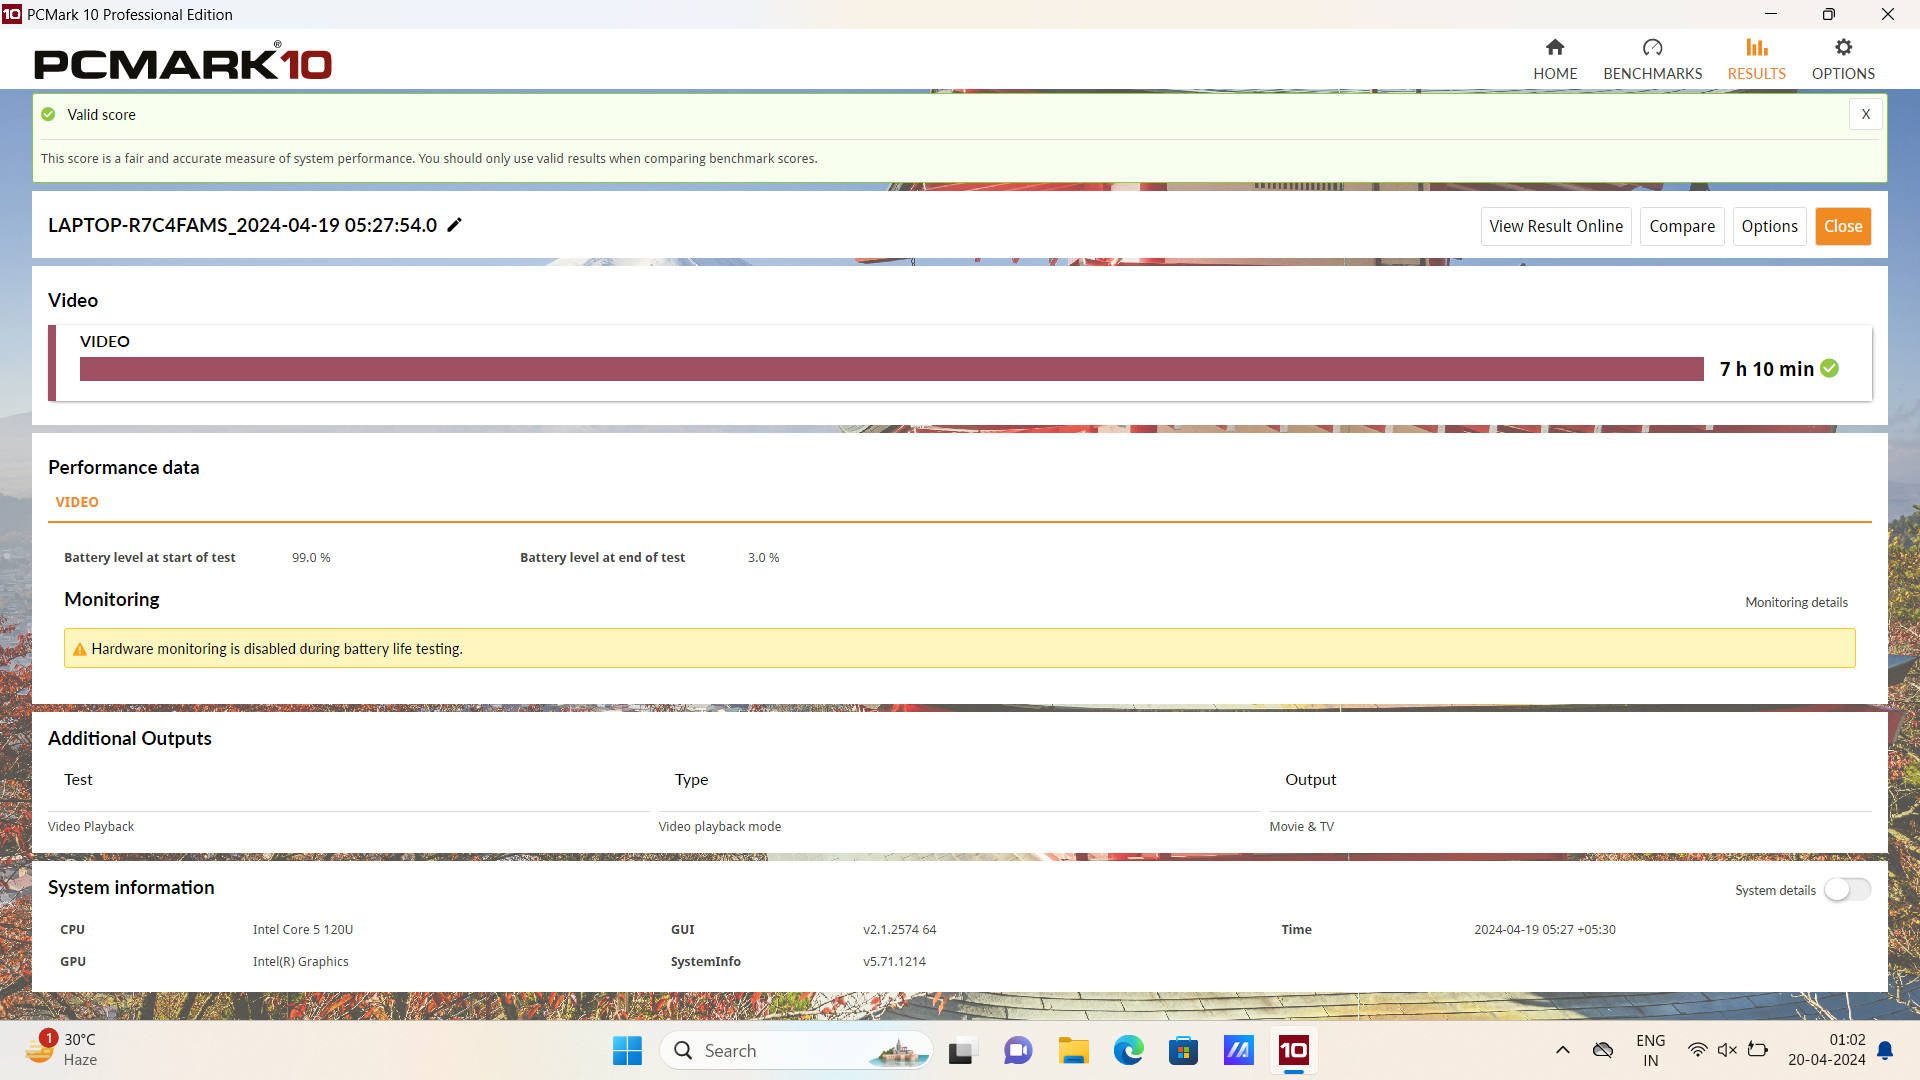Open result Options button beside Compare
This screenshot has width=1920, height=1080.
point(1769,226)
